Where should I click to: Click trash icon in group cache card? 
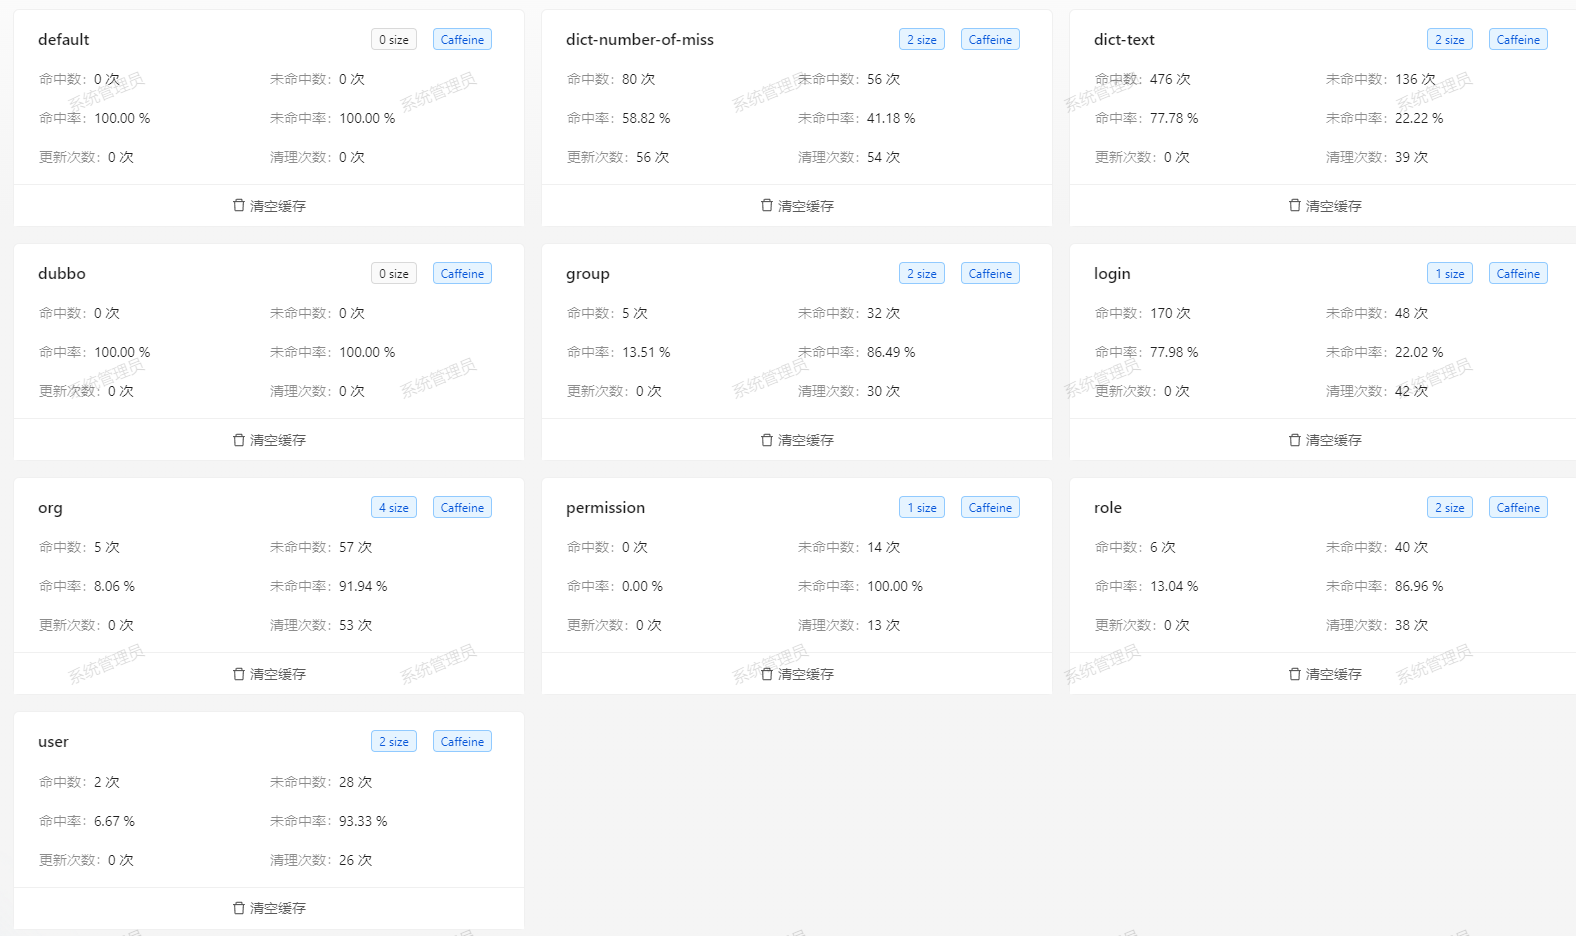tap(767, 439)
